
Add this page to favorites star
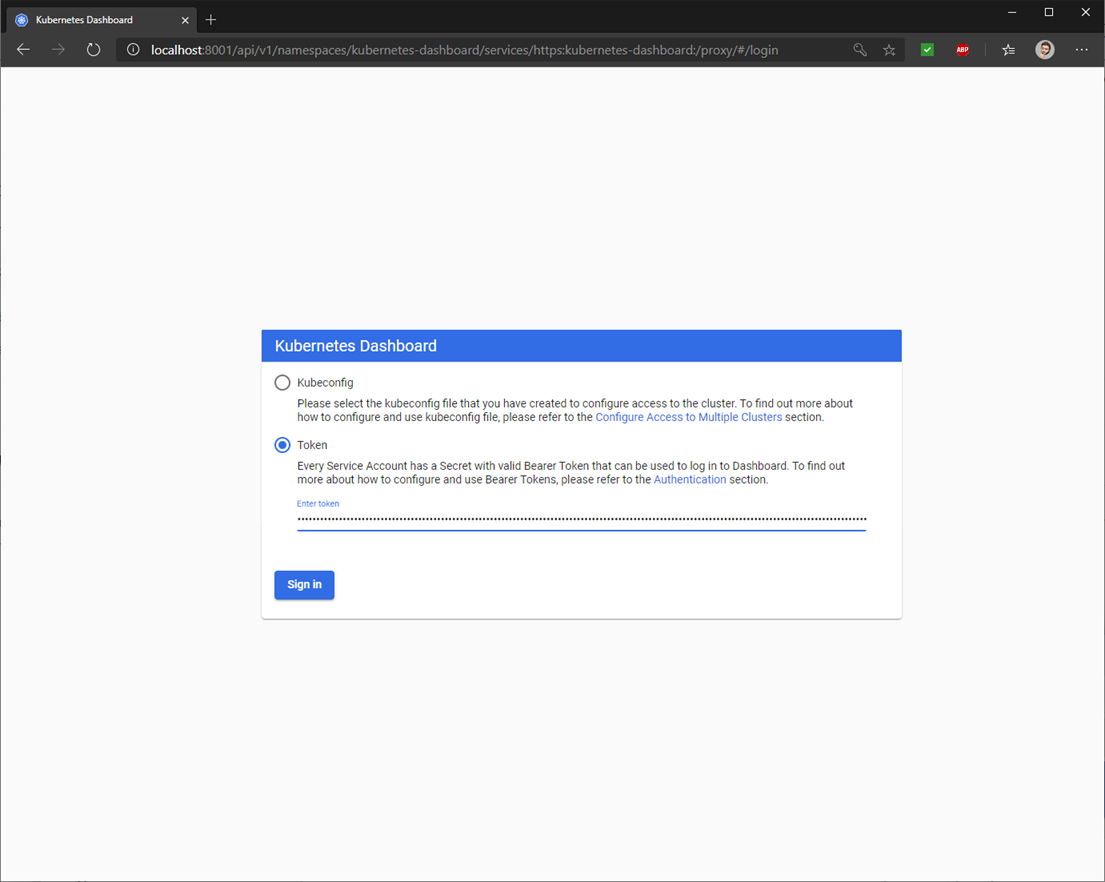click(889, 50)
